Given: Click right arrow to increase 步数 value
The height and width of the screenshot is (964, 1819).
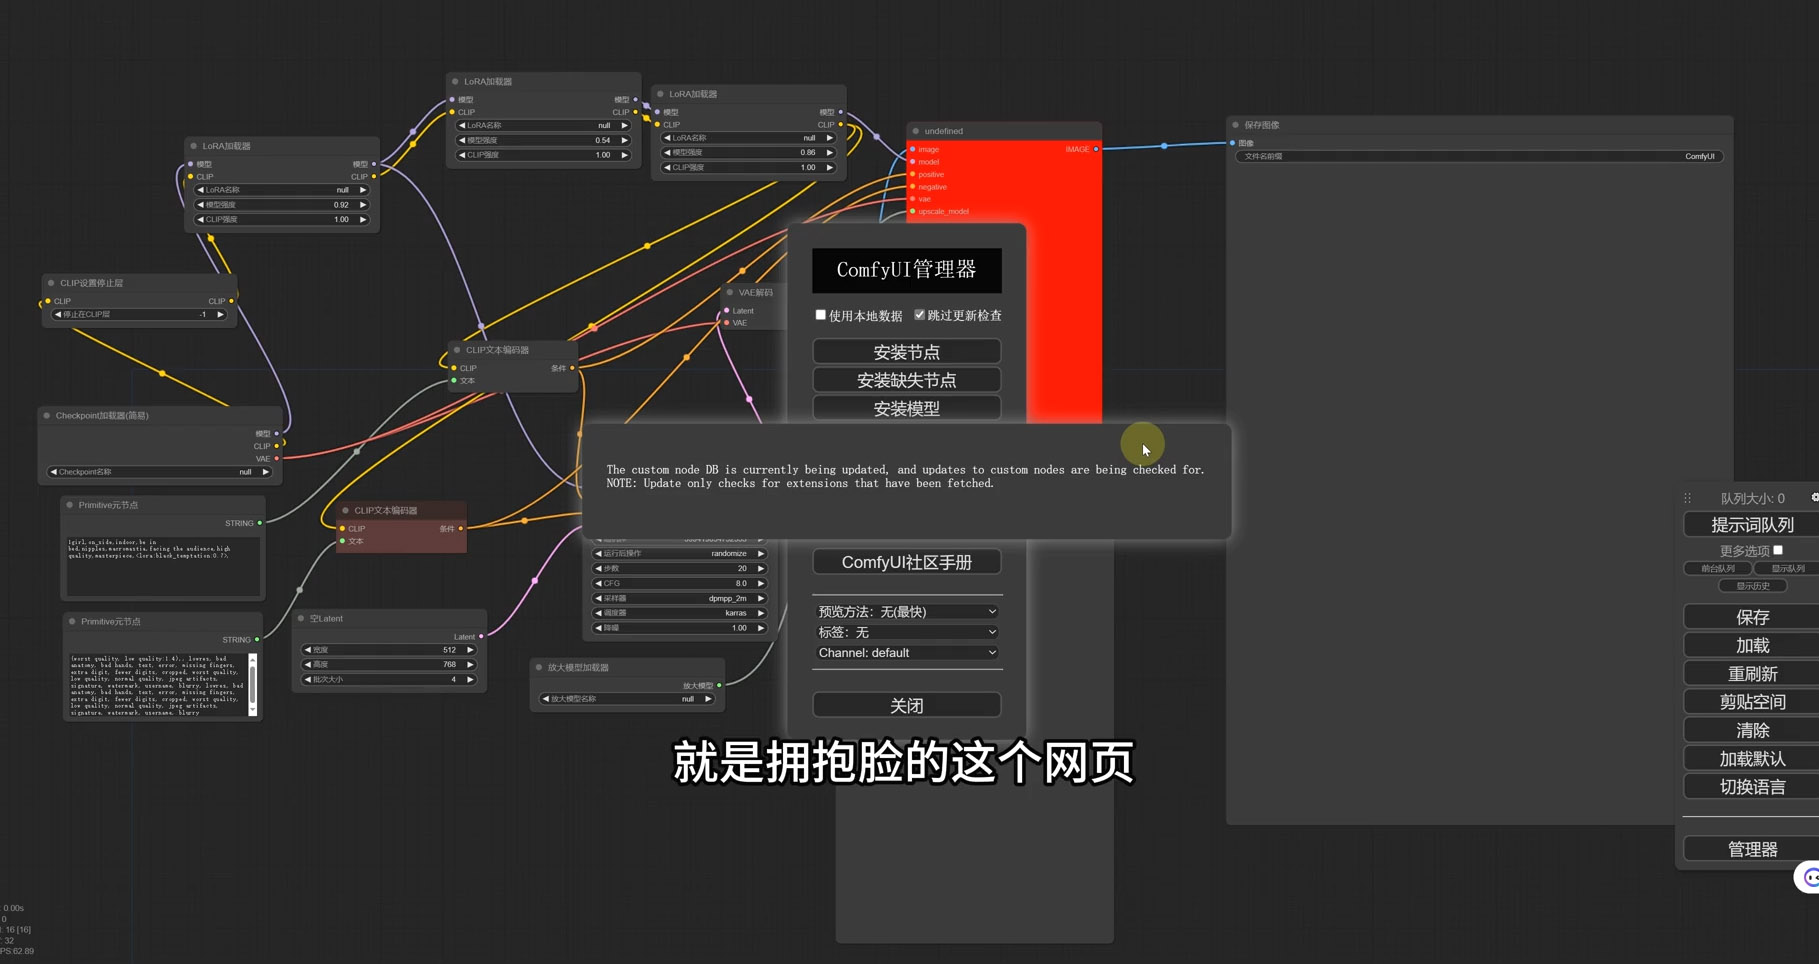Looking at the screenshot, I should click(761, 568).
